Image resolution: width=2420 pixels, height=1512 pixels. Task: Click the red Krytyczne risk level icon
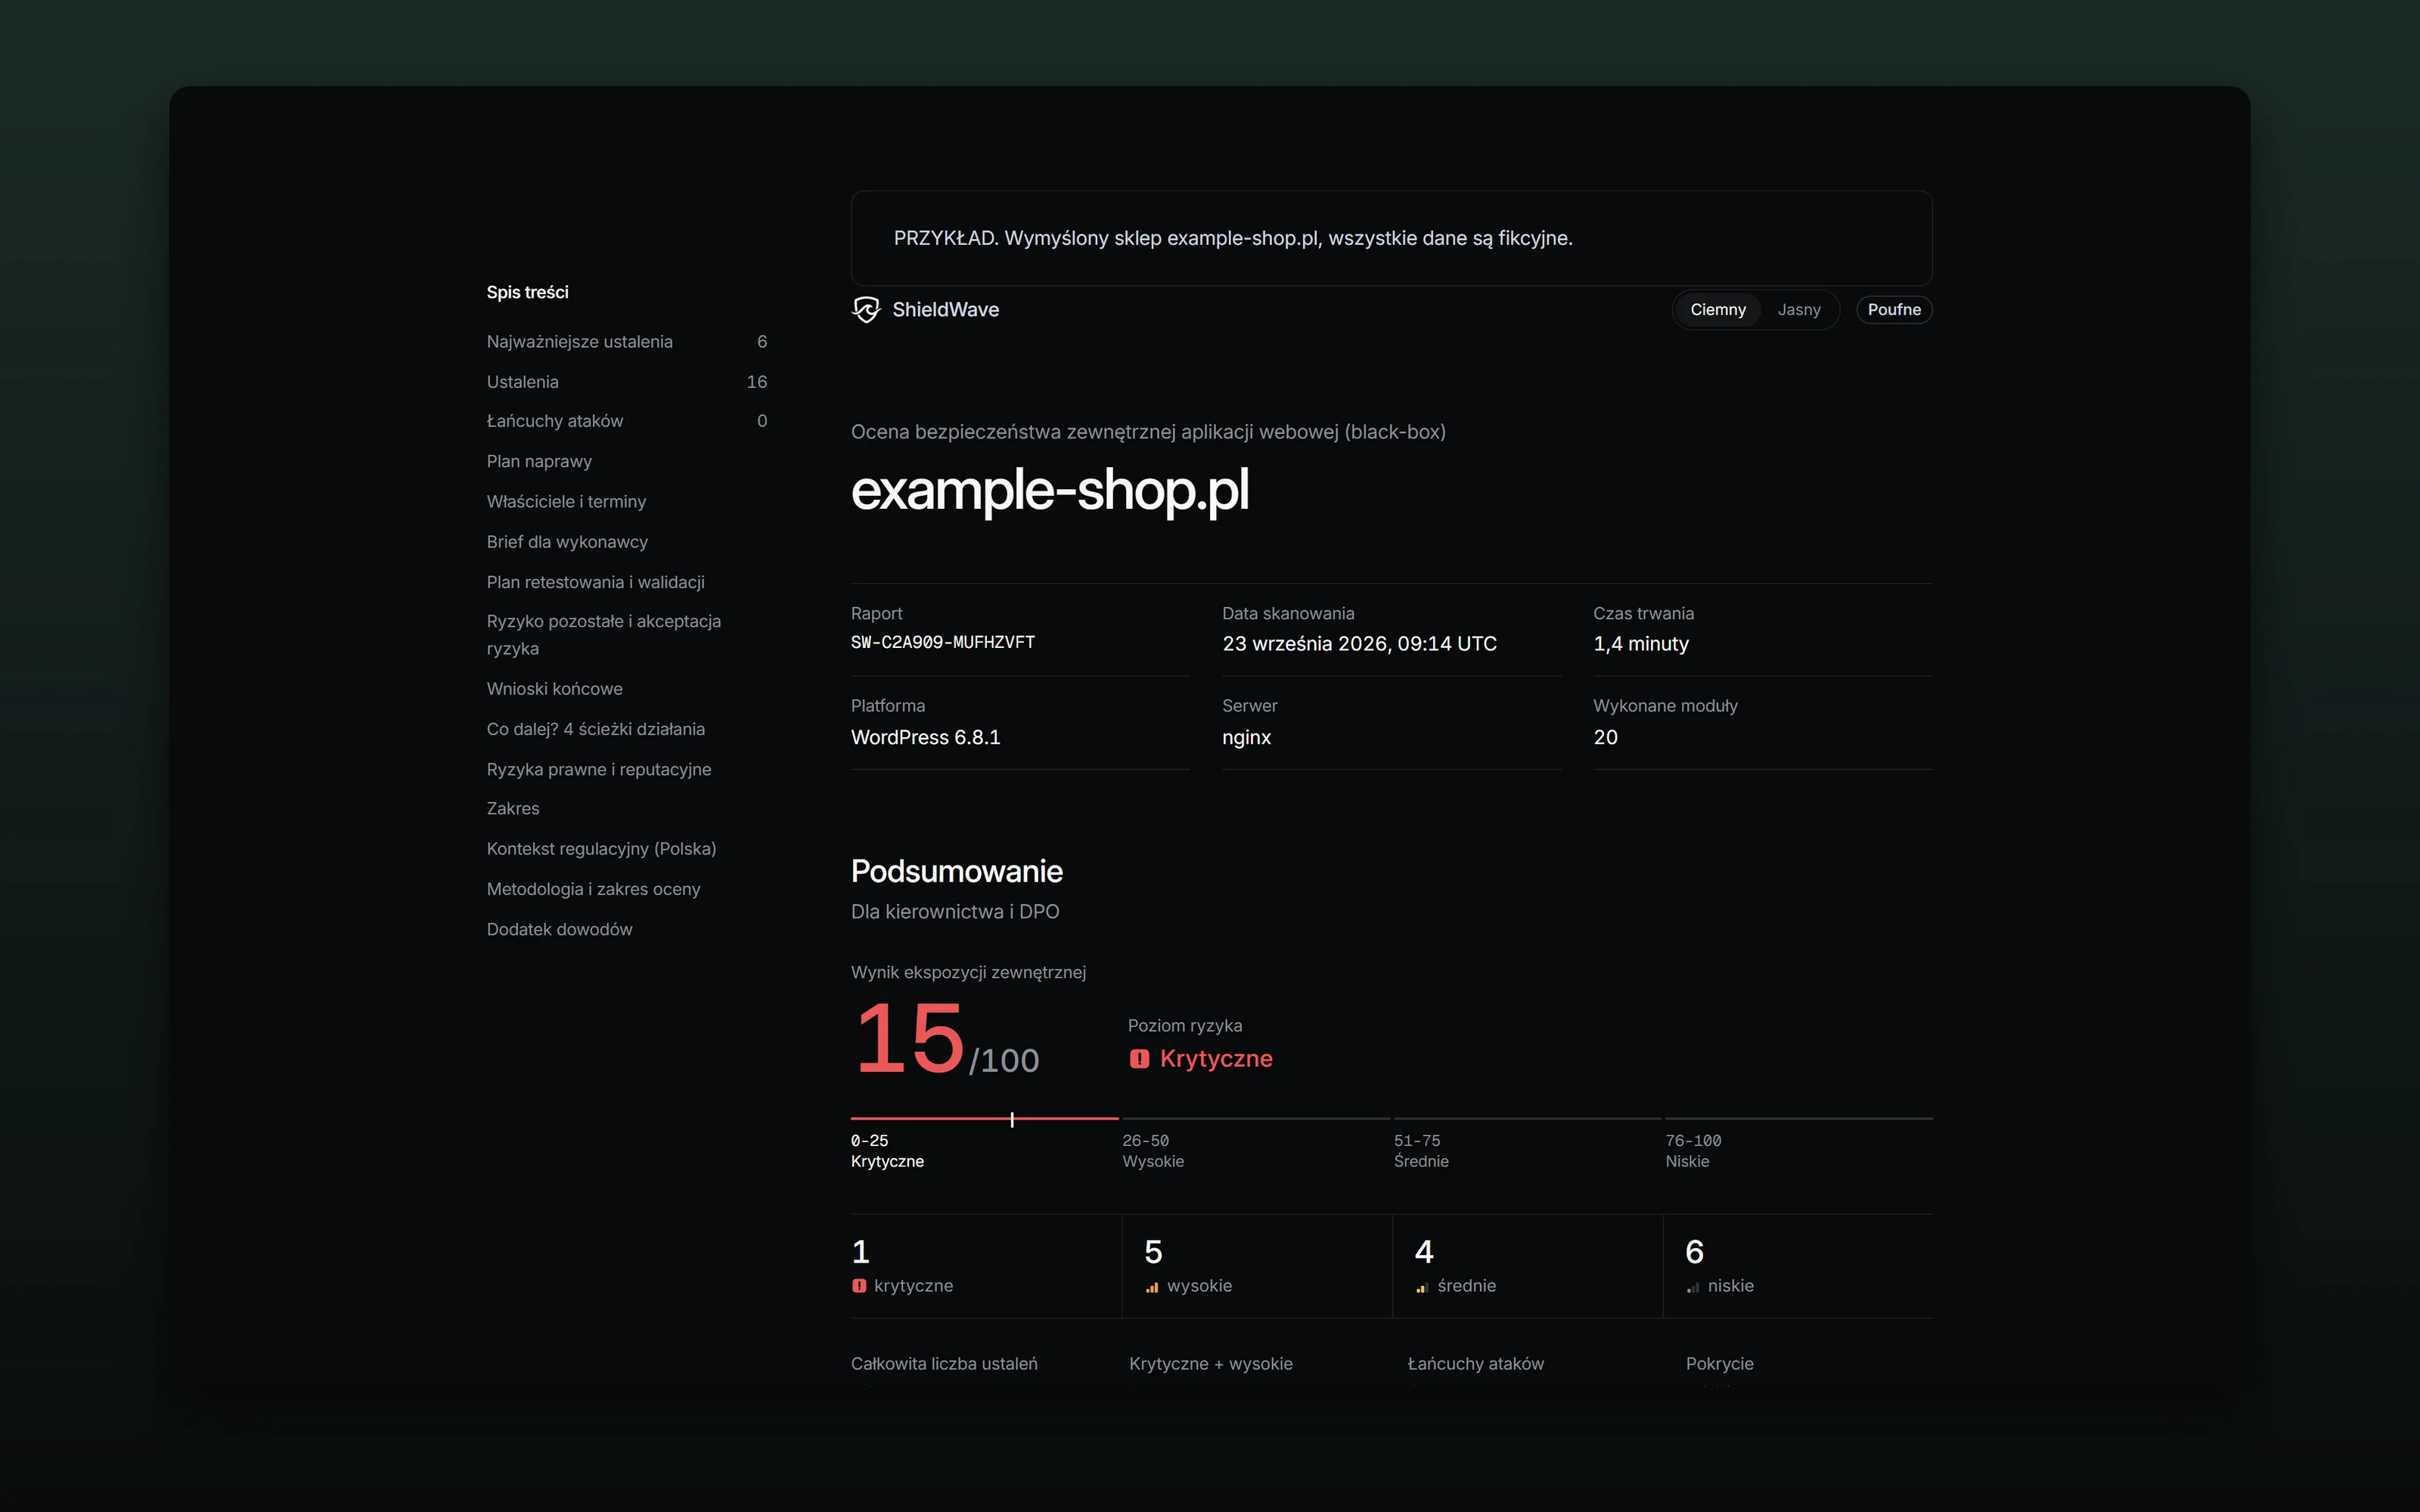pos(1139,1059)
